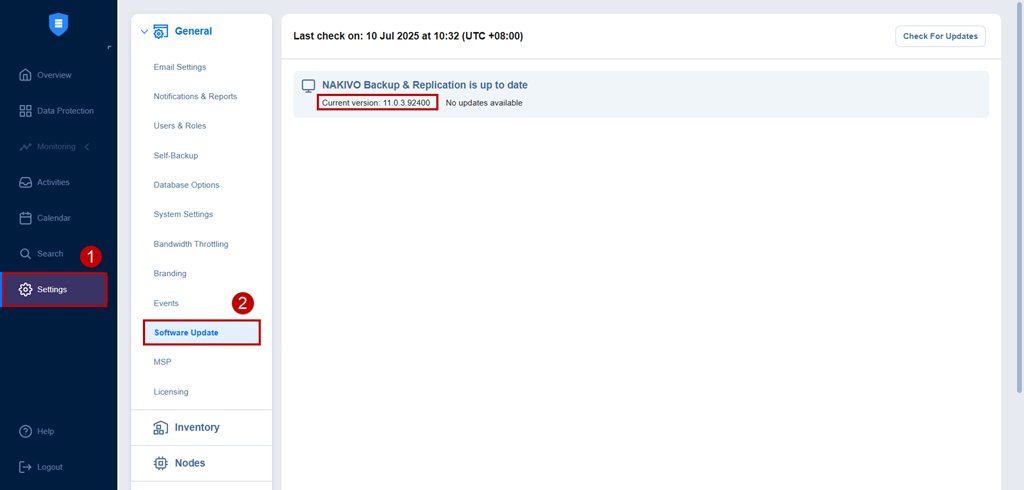This screenshot has width=1024, height=490.
Task: Open the Nodes section heading
Action: coord(190,463)
